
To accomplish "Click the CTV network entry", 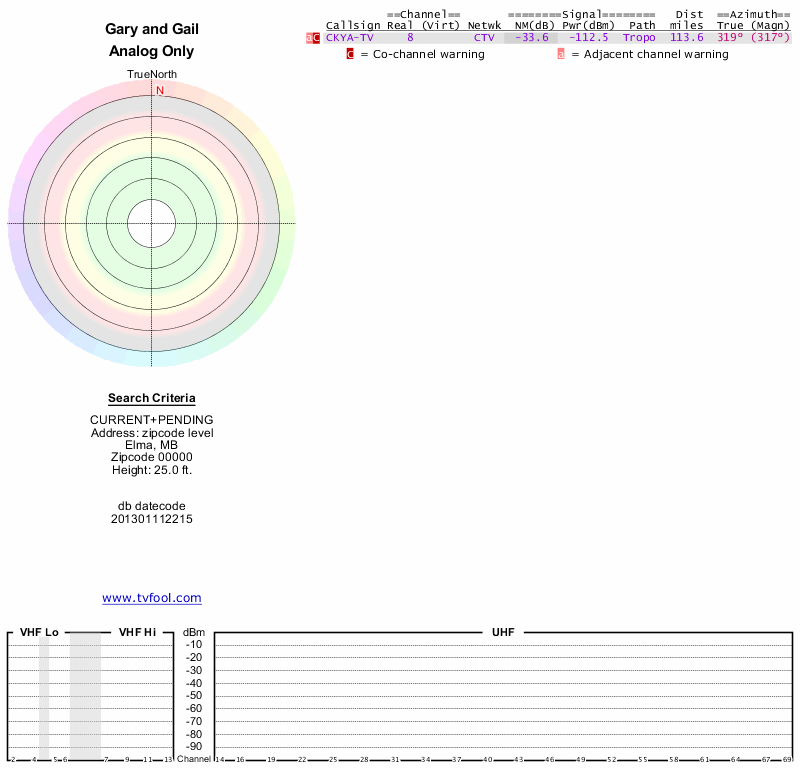I will (484, 38).
